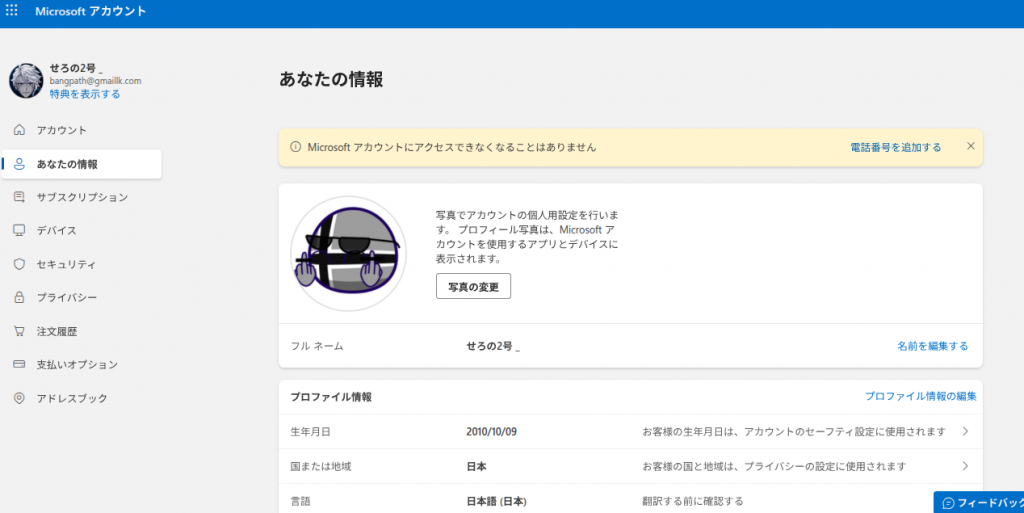Image resolution: width=1024 pixels, height=513 pixels.
Task: Click the home icon beside アカウント
Action: 19,130
